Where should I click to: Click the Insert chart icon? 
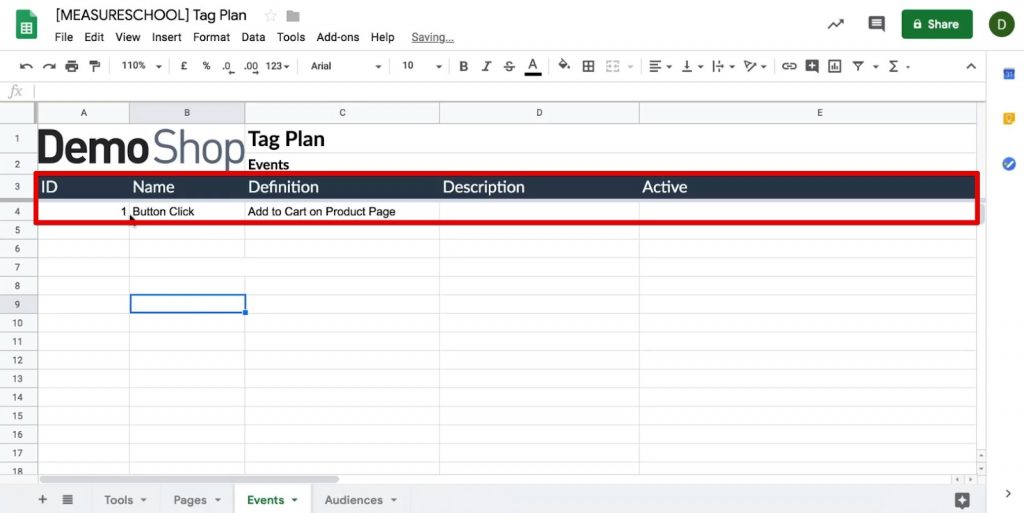(835, 66)
